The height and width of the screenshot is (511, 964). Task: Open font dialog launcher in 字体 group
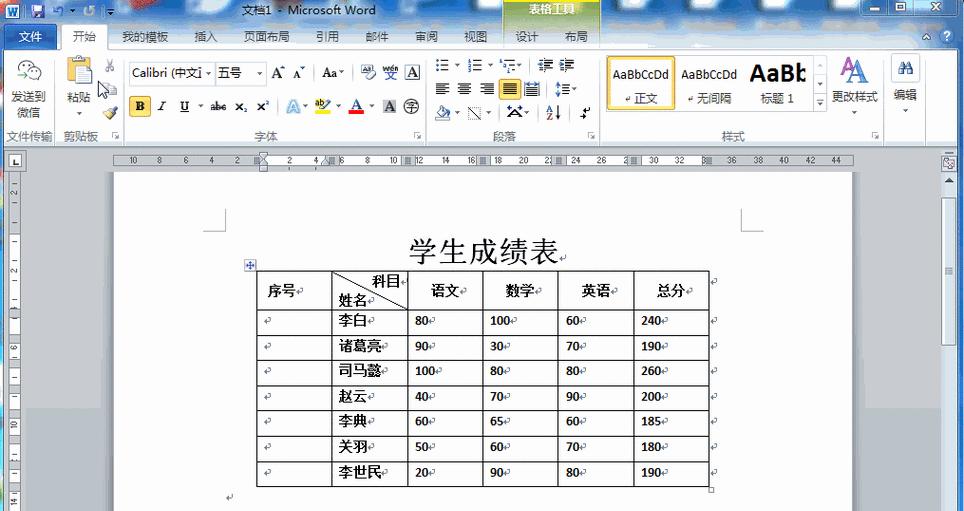[x=417, y=136]
